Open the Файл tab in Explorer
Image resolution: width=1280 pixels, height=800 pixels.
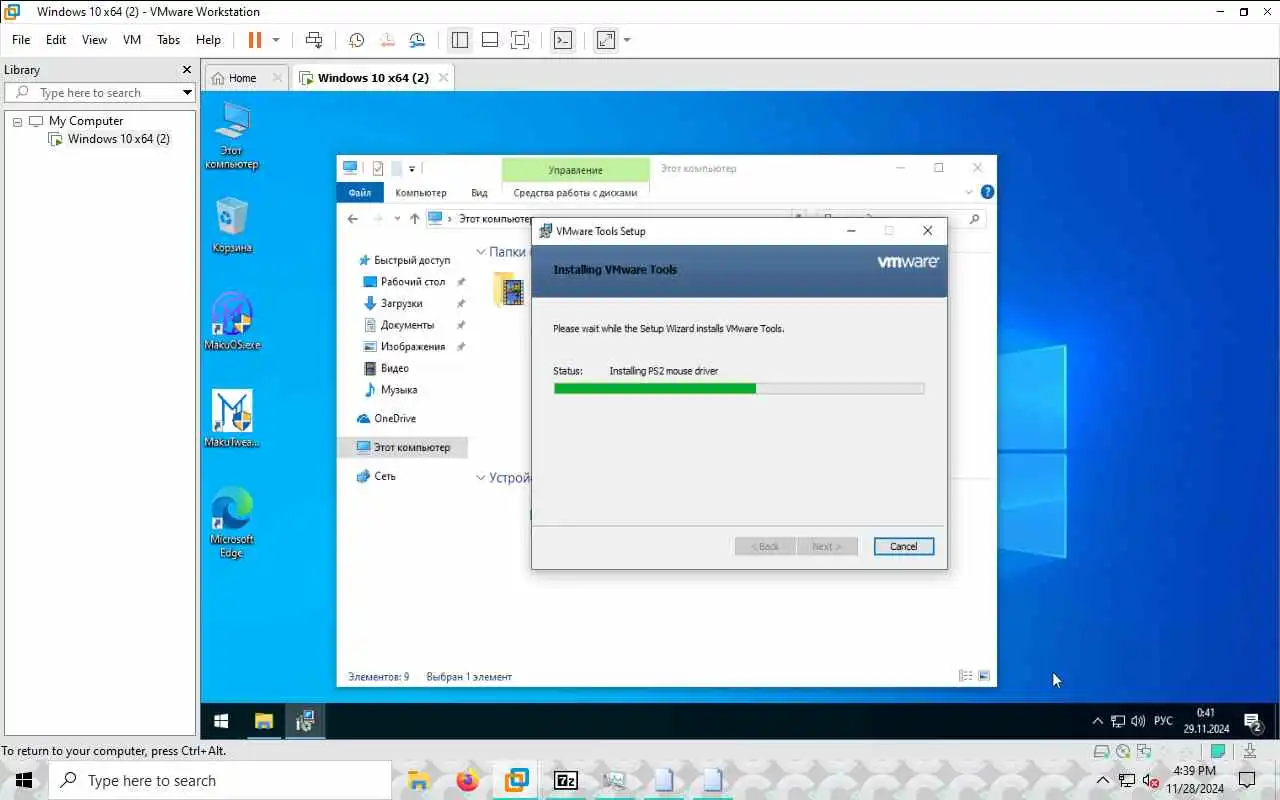[359, 193]
